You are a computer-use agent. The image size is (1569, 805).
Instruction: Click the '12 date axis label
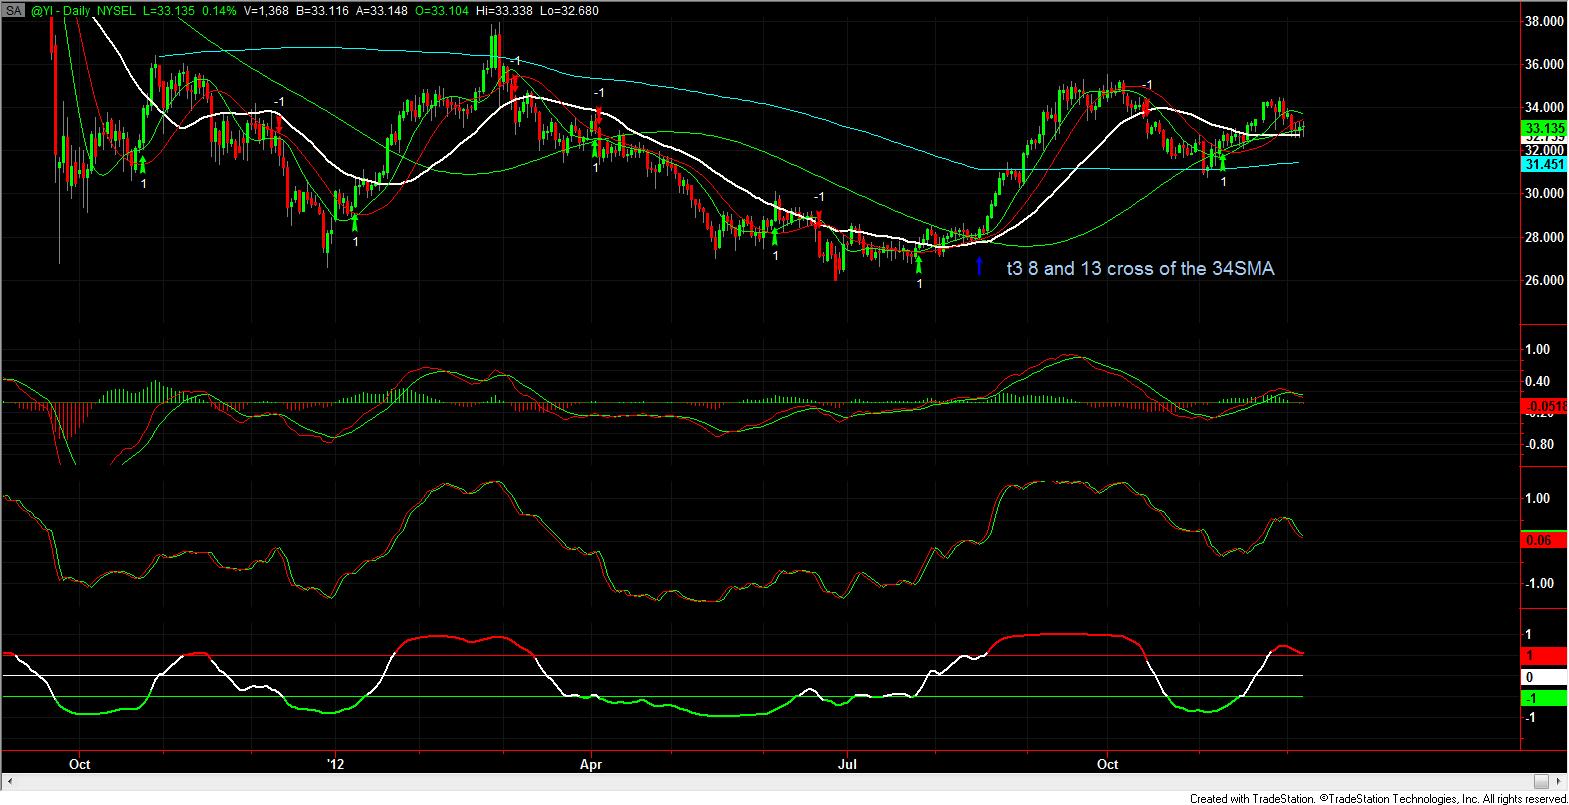coord(336,764)
